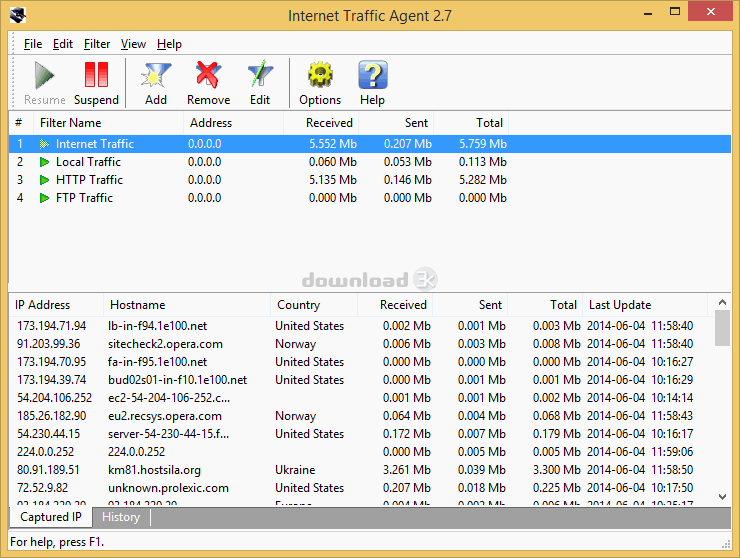Screen dimensions: 740x558
Task: Open the Help menu
Action: tap(169, 44)
